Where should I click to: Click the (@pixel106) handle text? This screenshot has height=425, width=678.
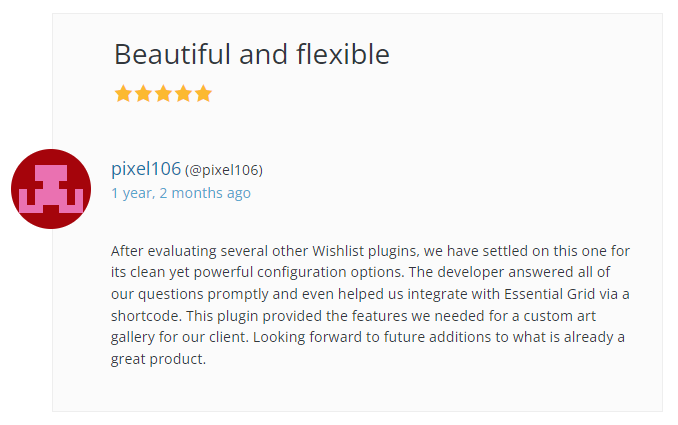(x=224, y=170)
